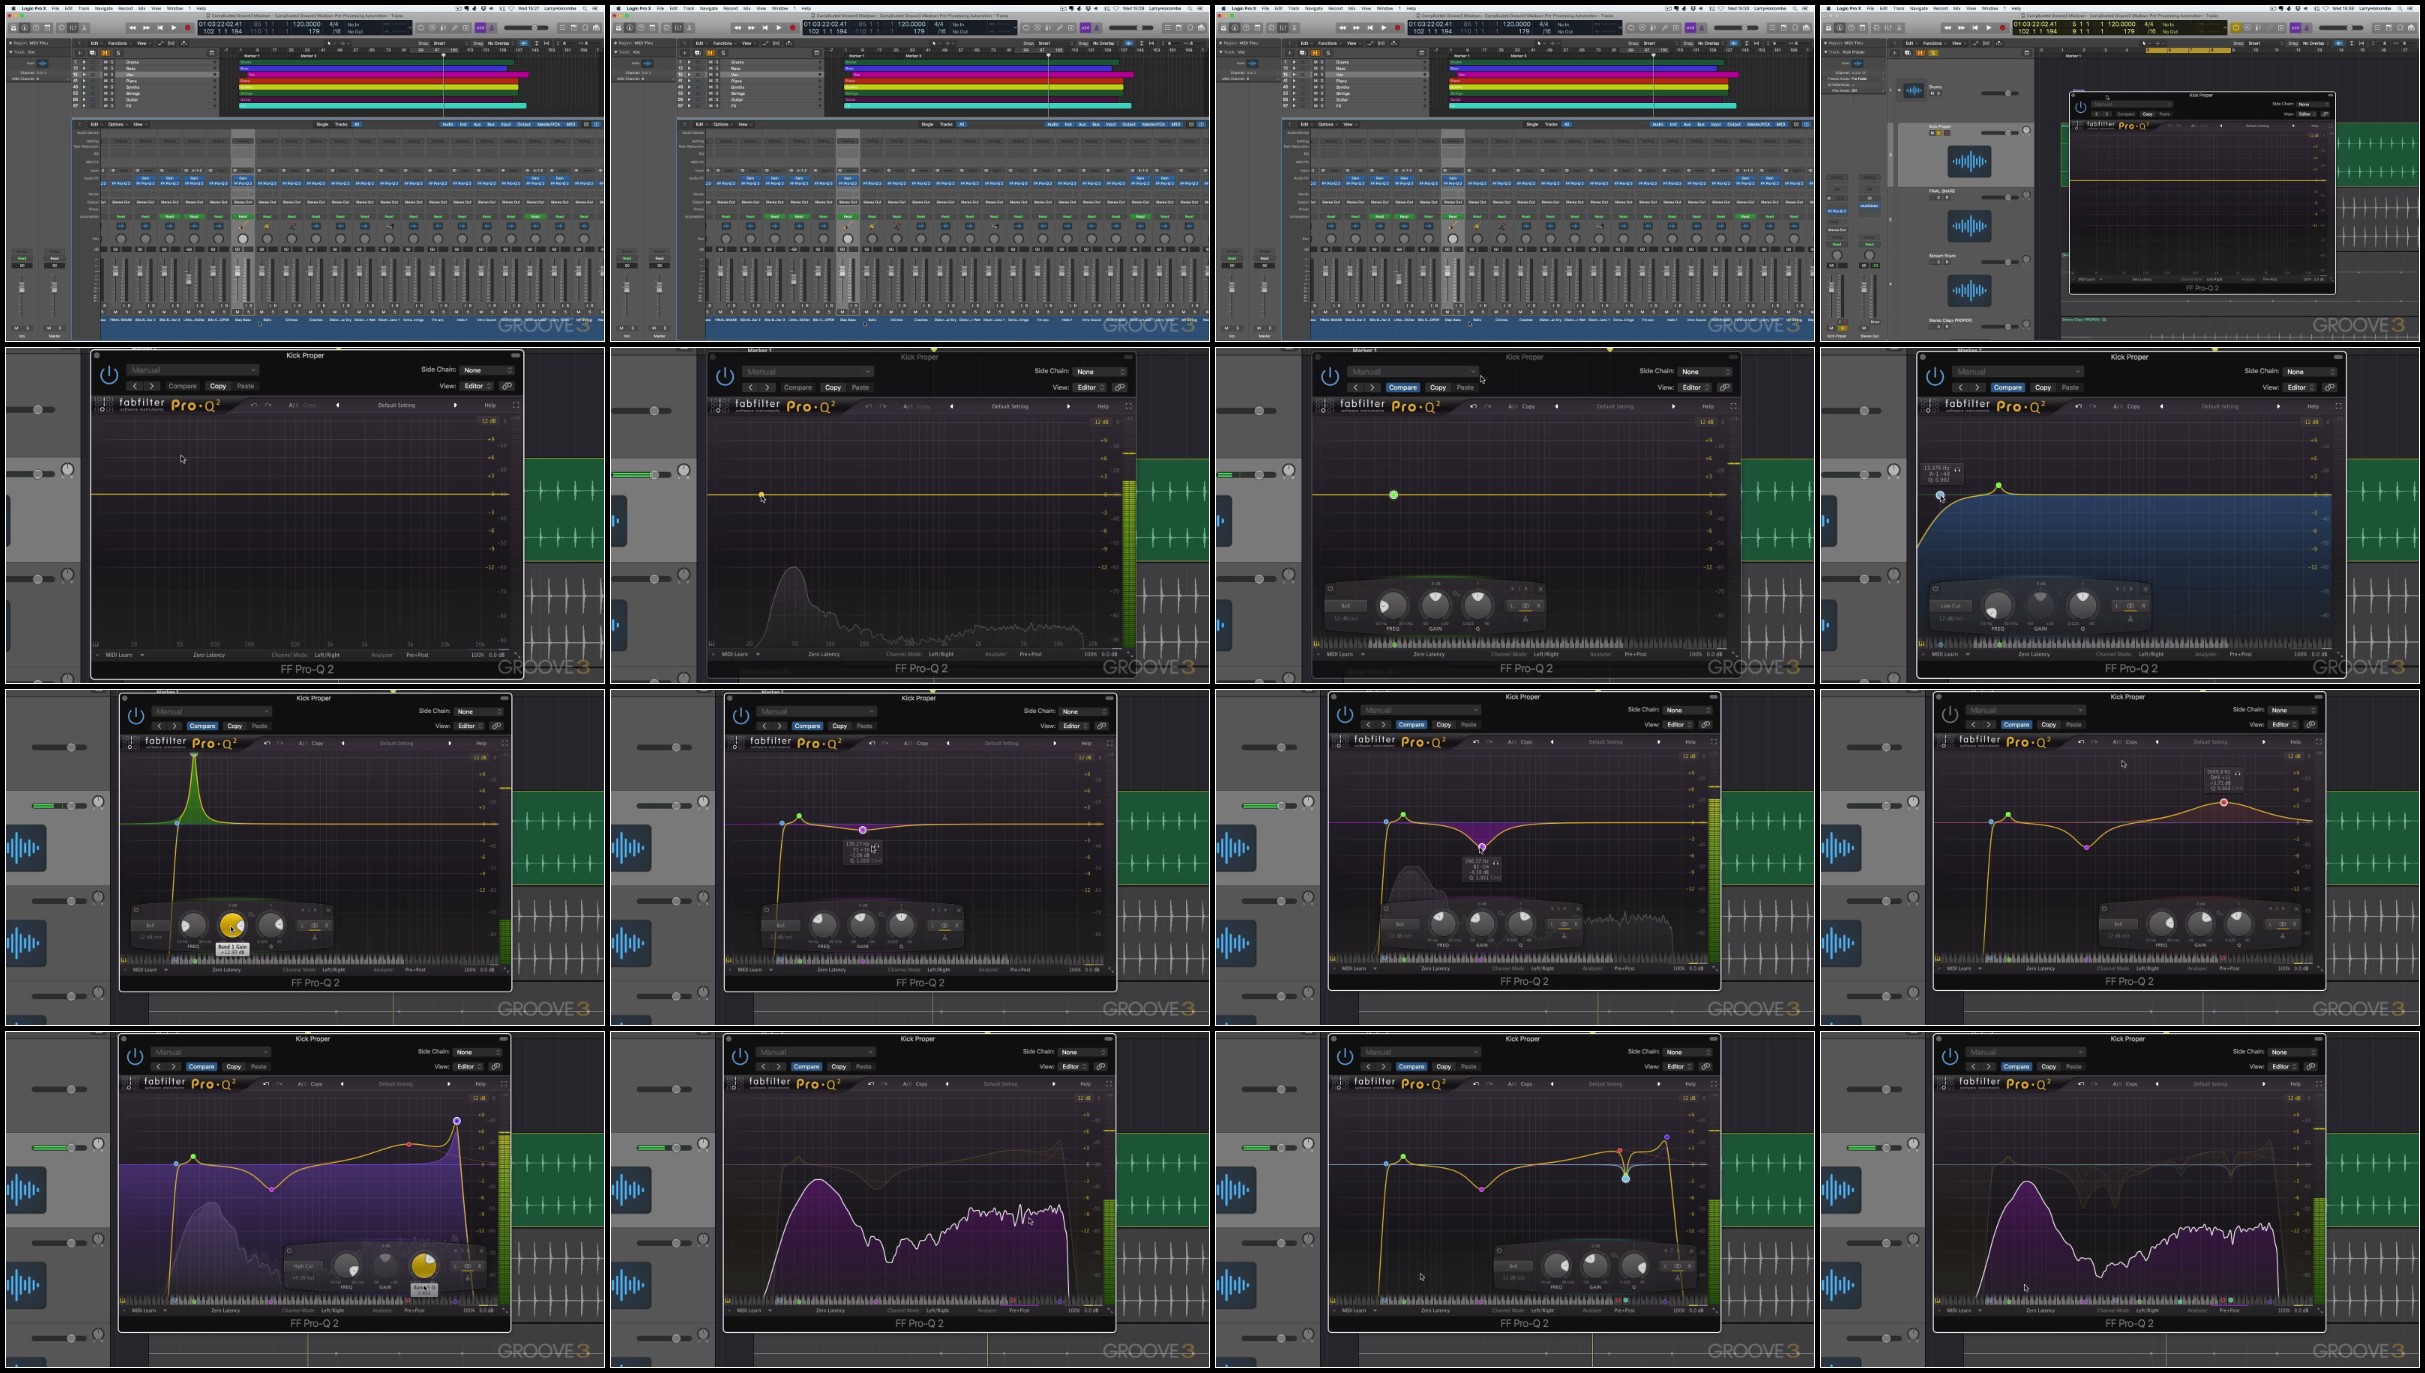This screenshot has height=1373, width=2425.
Task: Click previous-preset arrow in empty flat-EQ frame header
Action: click(134, 386)
